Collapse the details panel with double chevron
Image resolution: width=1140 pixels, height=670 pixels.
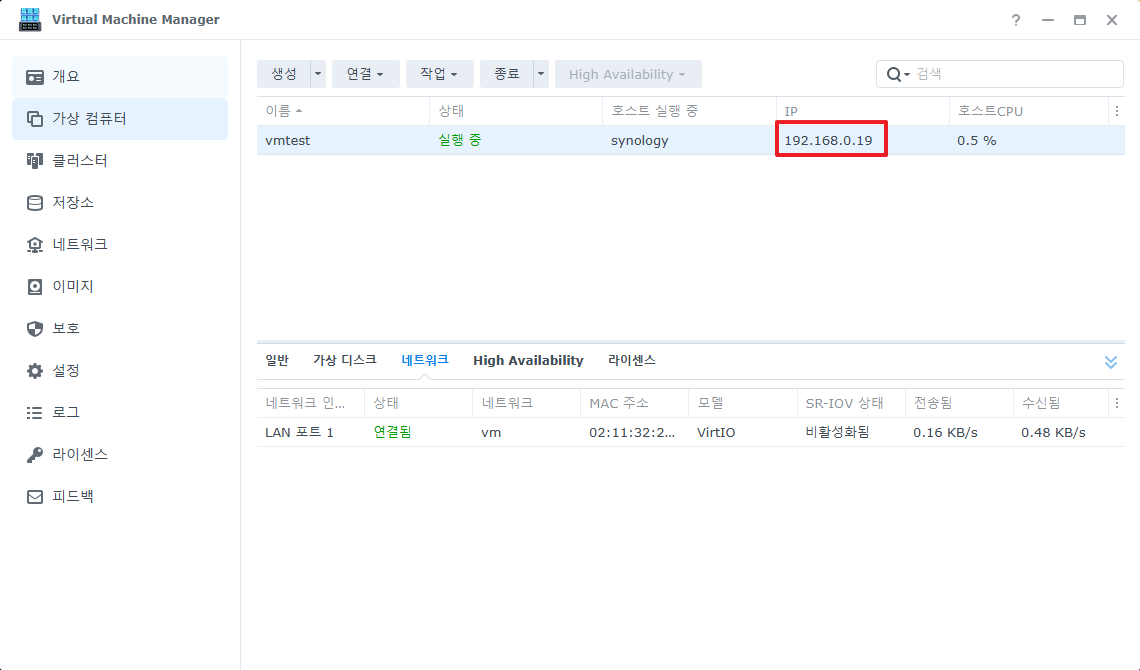1111,362
